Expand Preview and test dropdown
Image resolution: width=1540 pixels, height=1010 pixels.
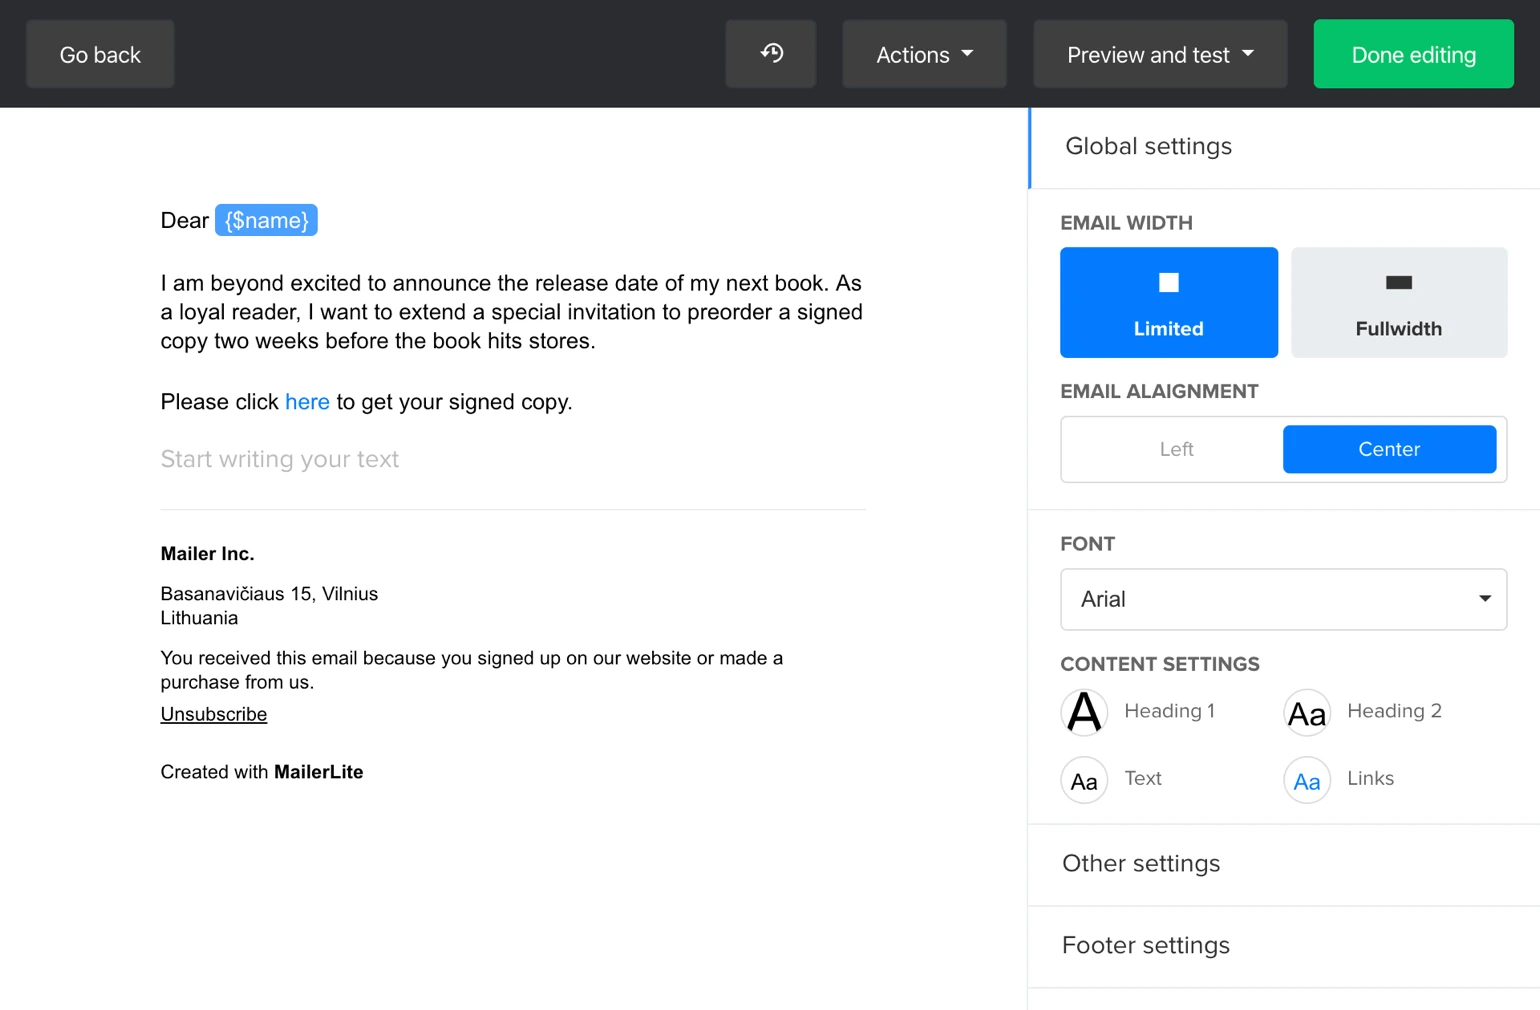click(x=1159, y=54)
